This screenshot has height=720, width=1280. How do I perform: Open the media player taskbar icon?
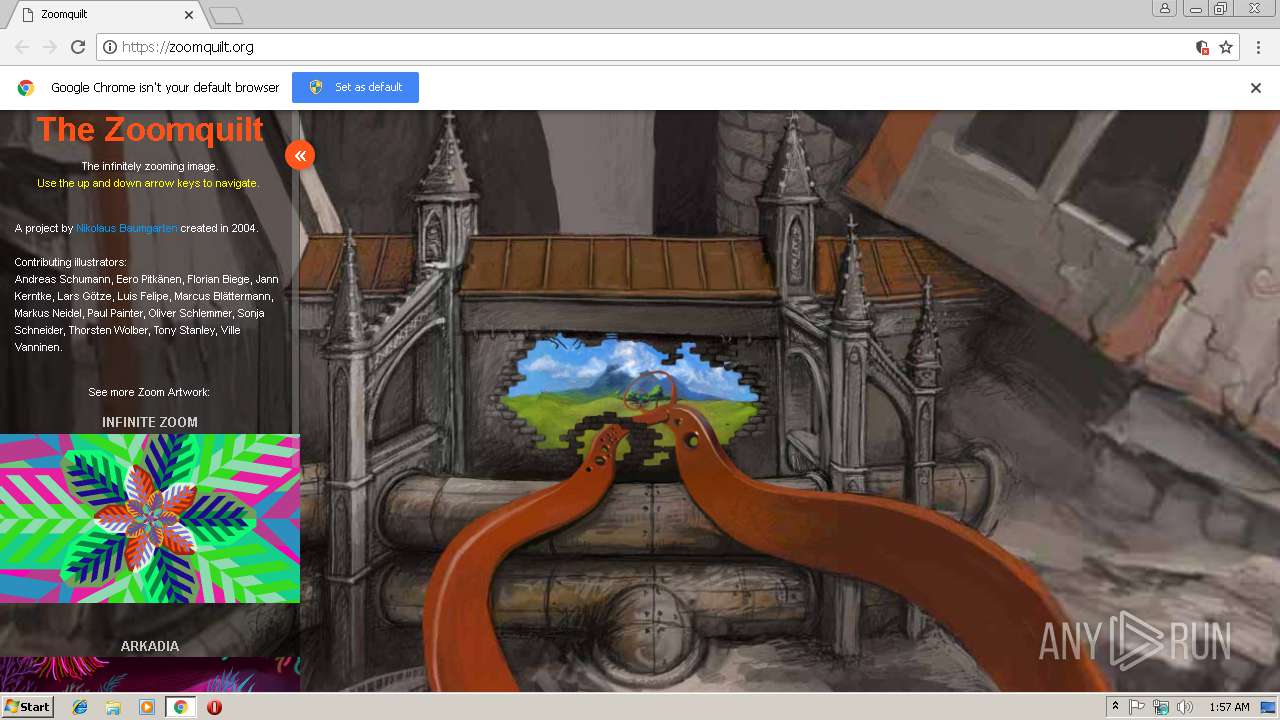tap(147, 707)
